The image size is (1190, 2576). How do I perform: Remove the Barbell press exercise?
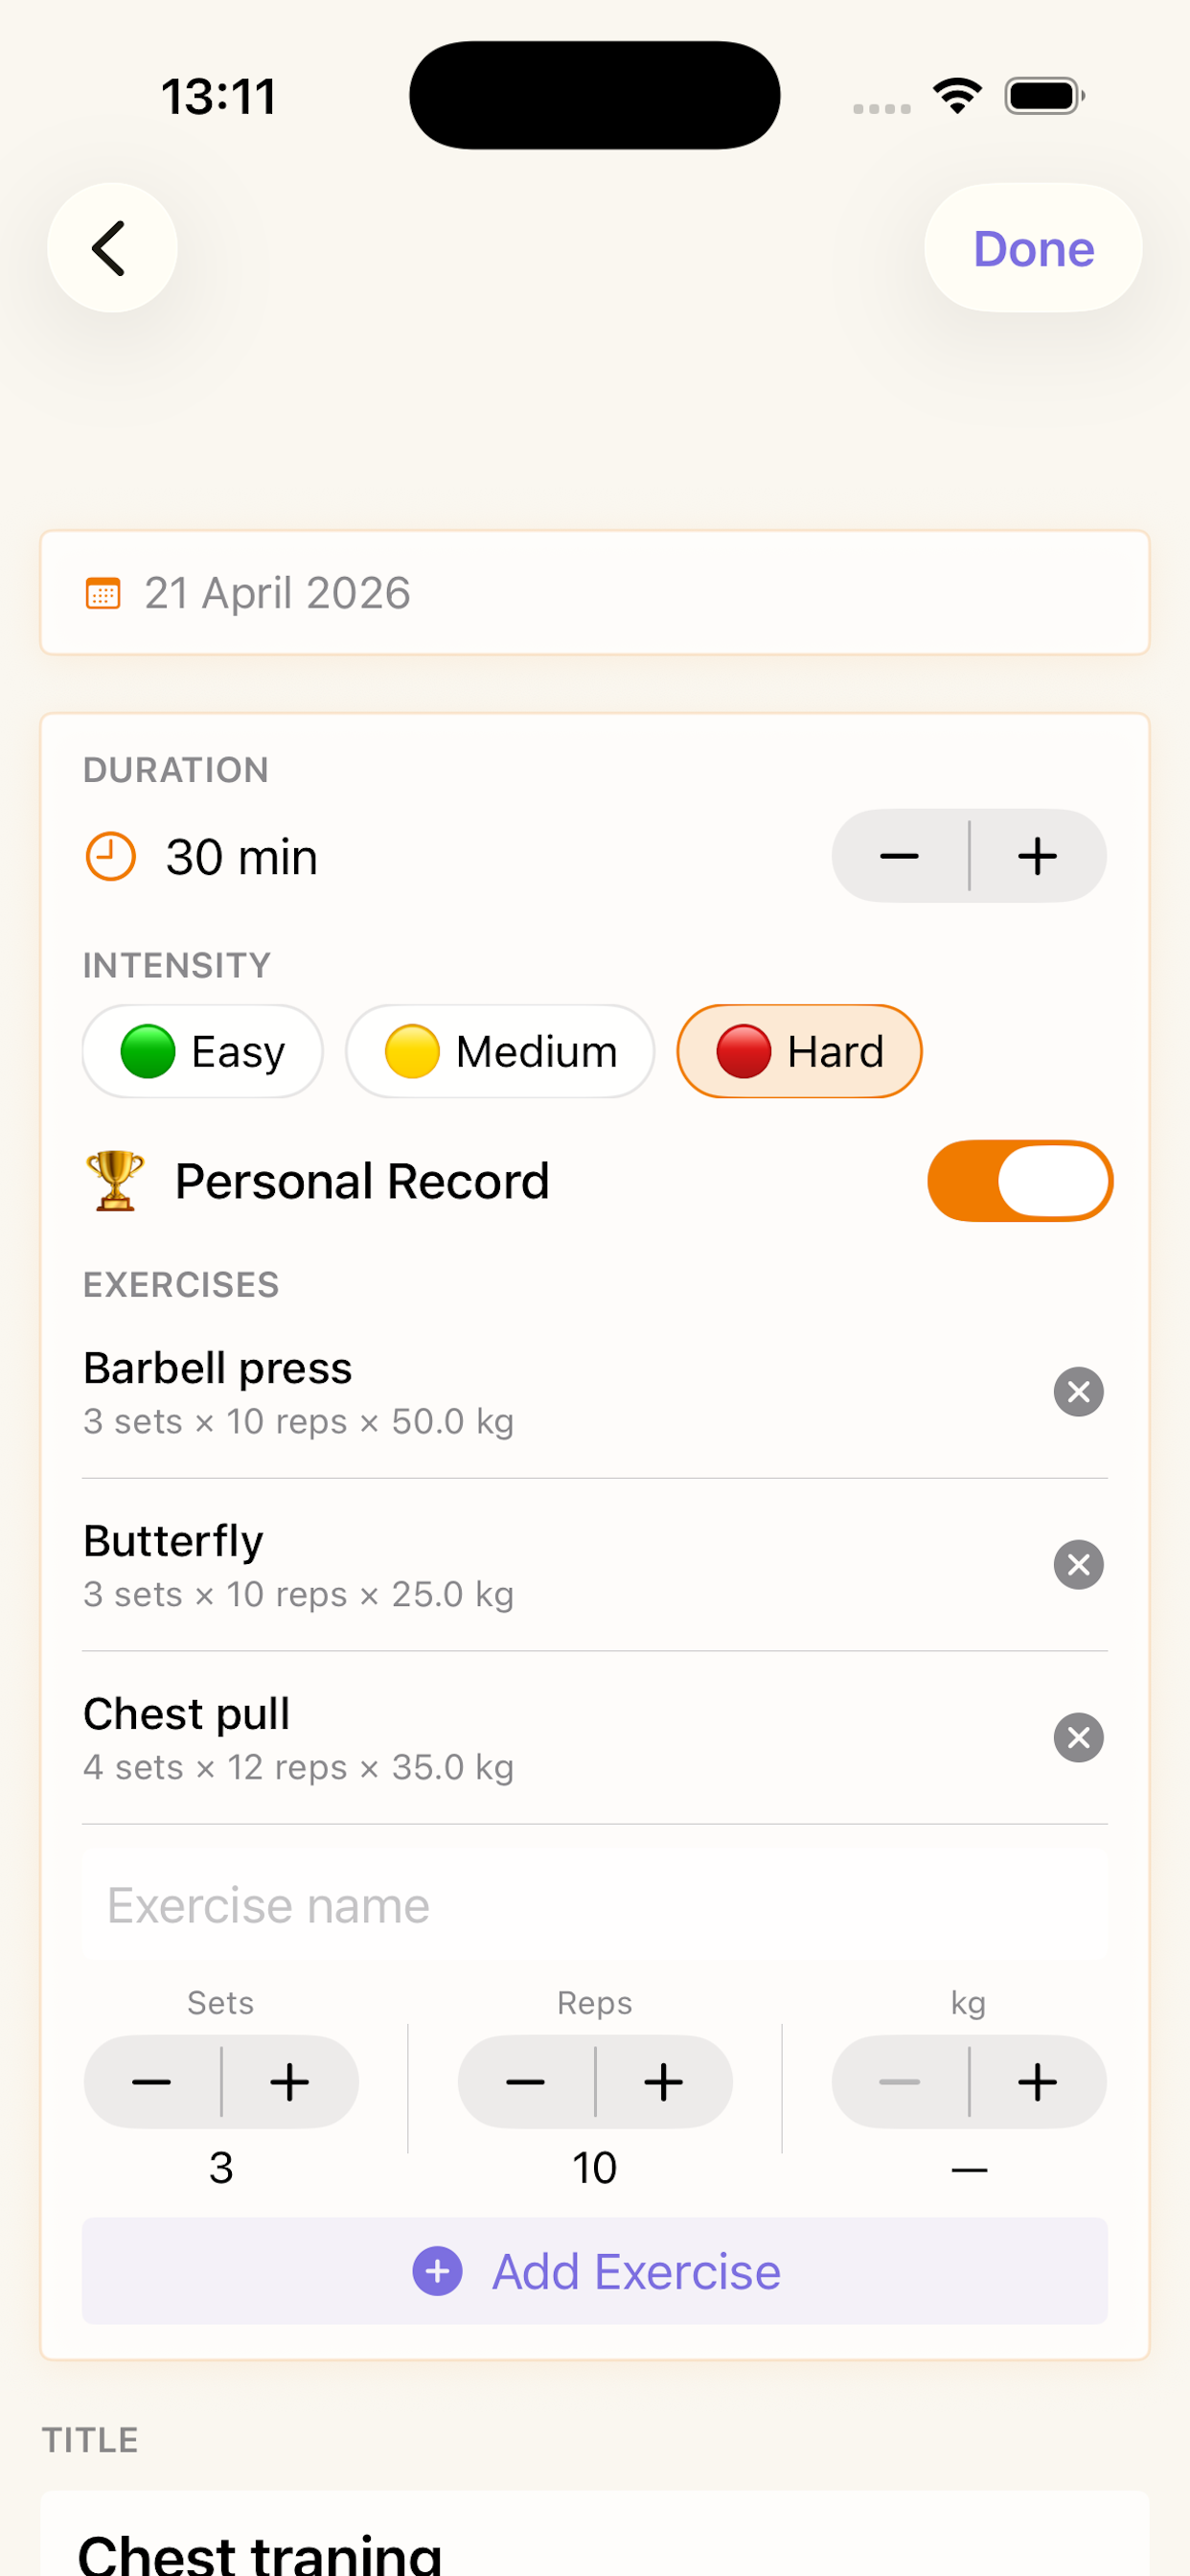point(1078,1391)
